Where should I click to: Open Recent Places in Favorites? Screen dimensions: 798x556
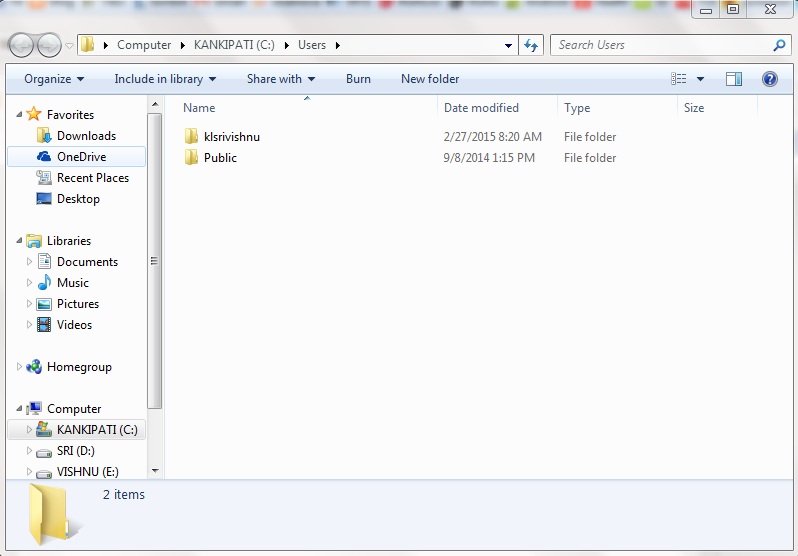click(x=93, y=178)
